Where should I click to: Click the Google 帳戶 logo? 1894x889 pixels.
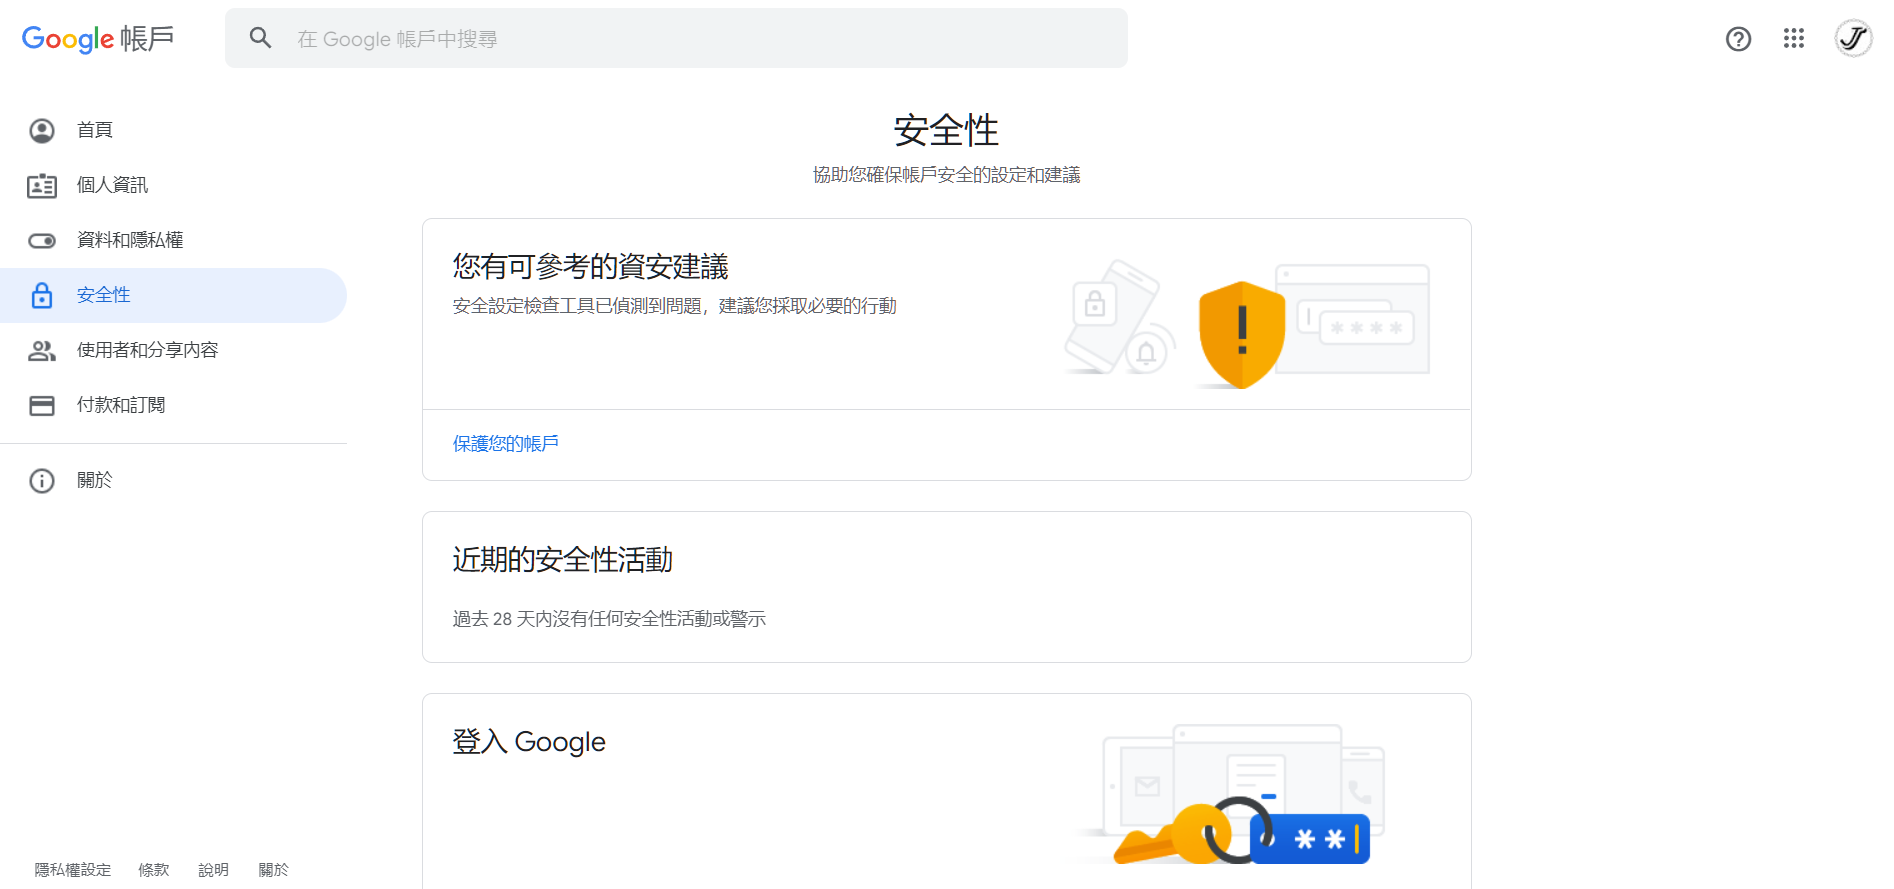point(98,39)
